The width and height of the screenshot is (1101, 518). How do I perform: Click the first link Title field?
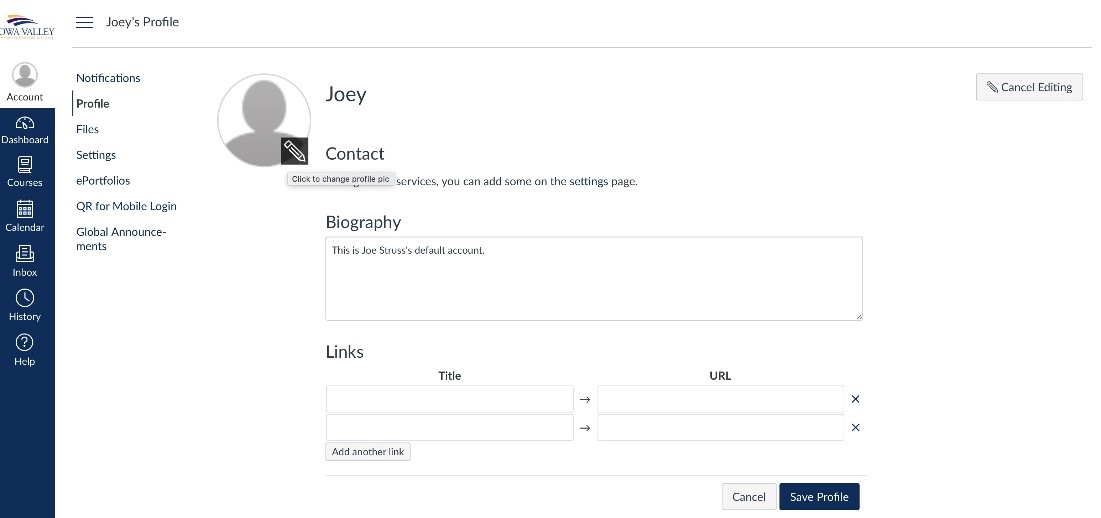click(449, 399)
